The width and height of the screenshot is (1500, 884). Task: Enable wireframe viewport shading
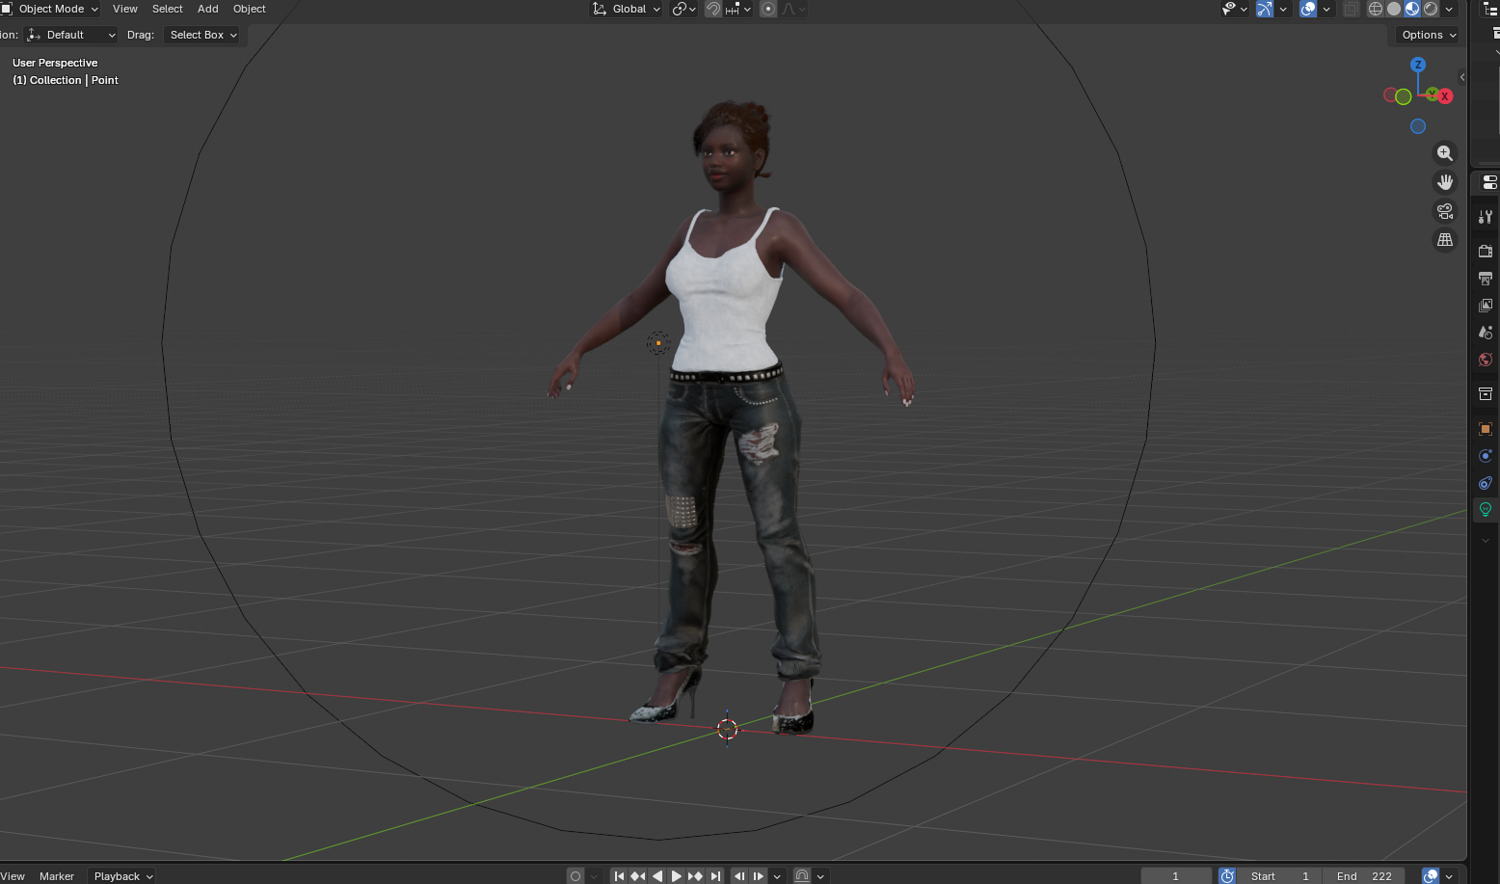coord(1376,9)
